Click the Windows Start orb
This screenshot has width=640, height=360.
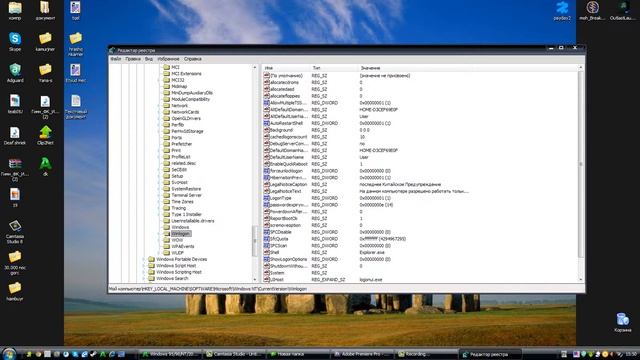[9, 353]
